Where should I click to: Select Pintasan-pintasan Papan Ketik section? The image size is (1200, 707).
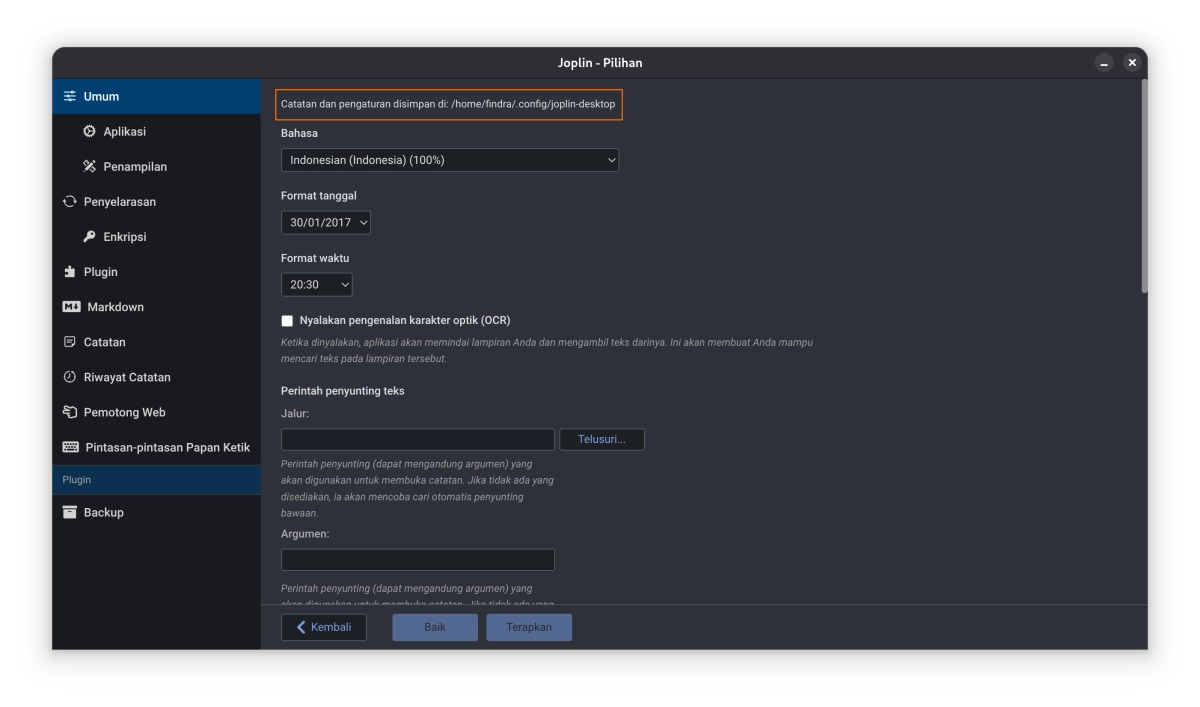[167, 447]
